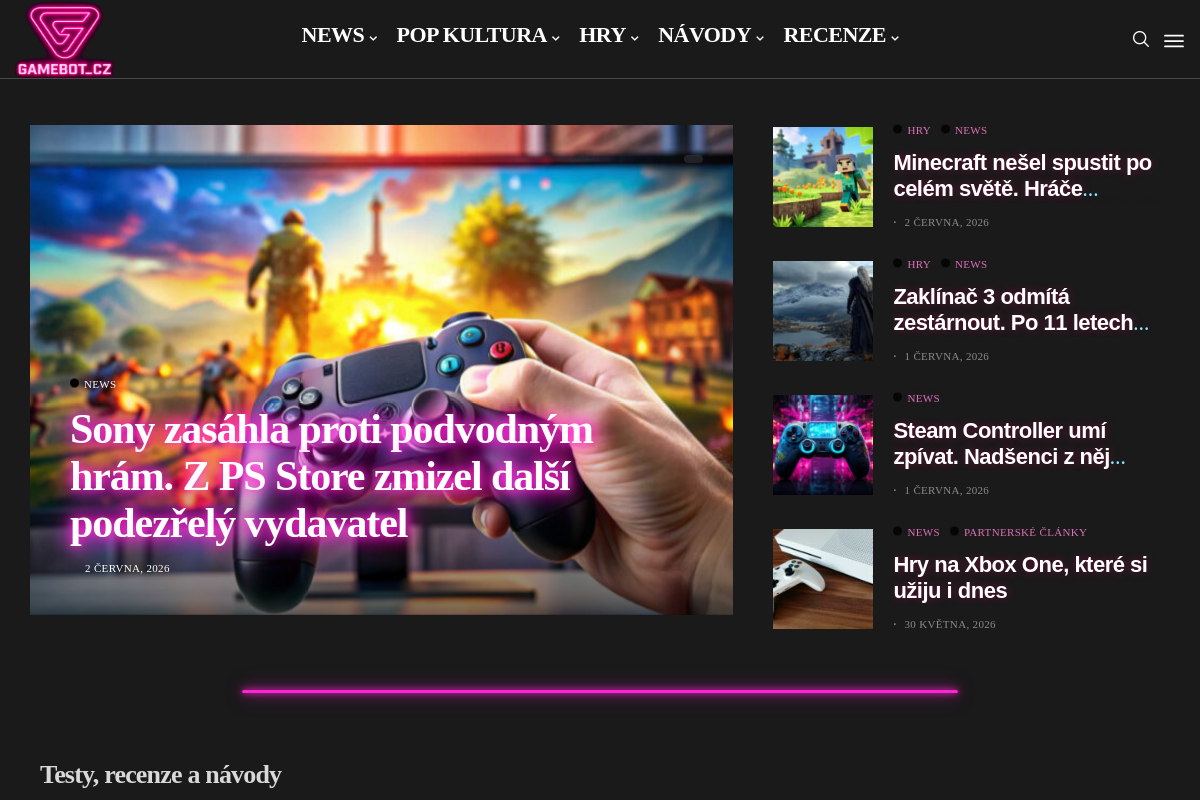Screen dimensions: 1200x800
Task: Select NEWS tag above Zaklínač 3 article
Action: pyautogui.click(x=970, y=264)
